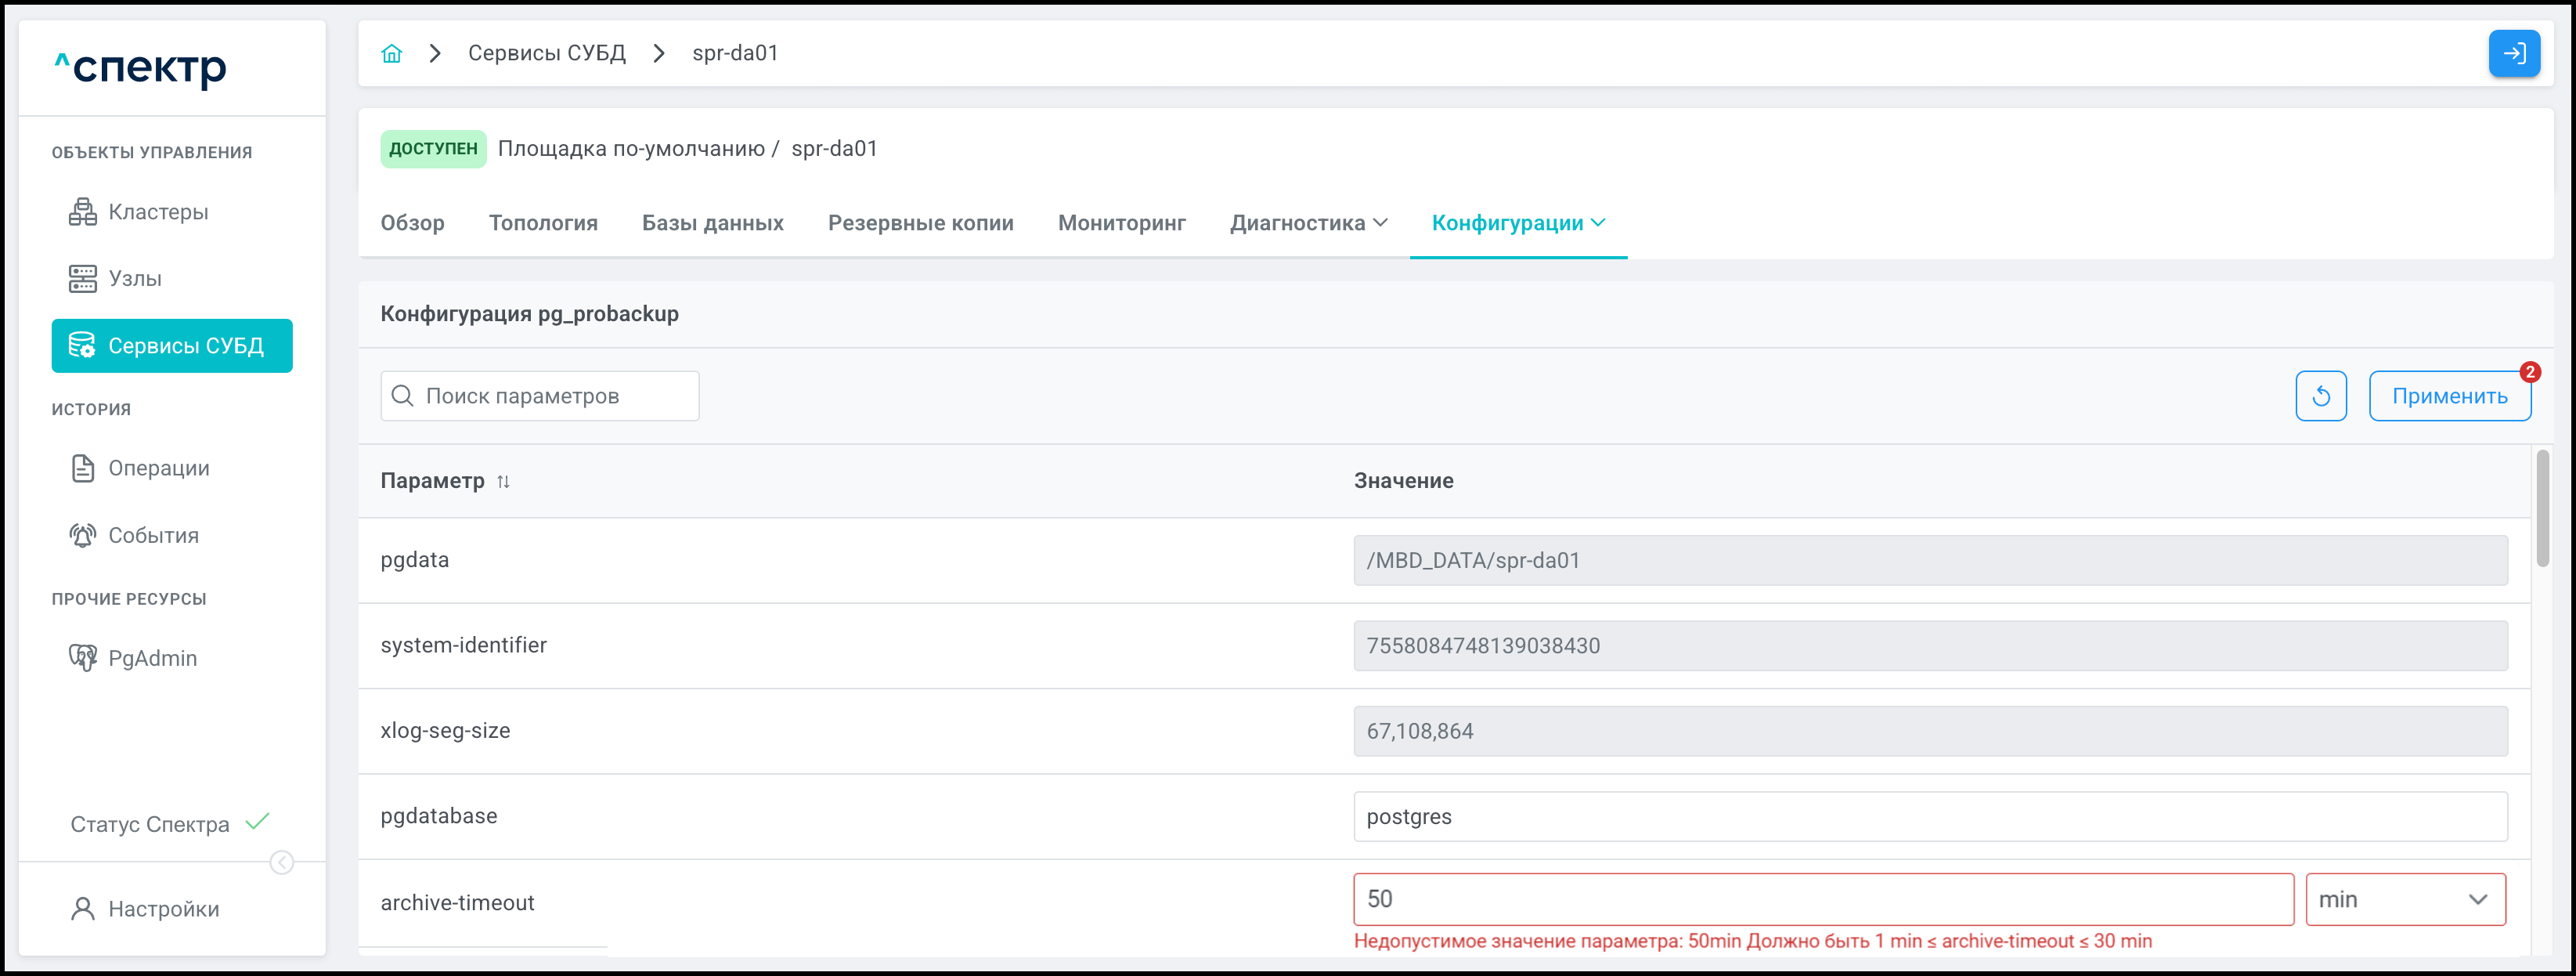The width and height of the screenshot is (2576, 976).
Task: Click Сервисы СУБД breadcrumb link
Action: 546,53
